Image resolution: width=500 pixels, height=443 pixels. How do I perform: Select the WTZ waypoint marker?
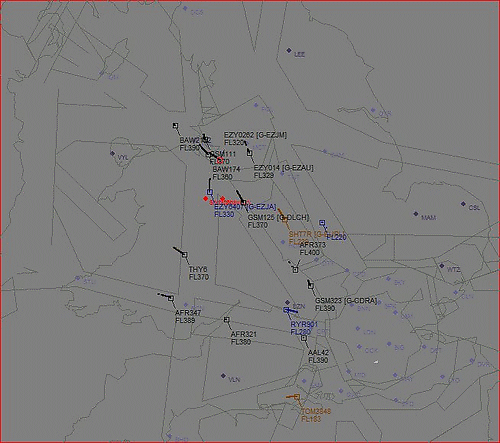coord(442,266)
